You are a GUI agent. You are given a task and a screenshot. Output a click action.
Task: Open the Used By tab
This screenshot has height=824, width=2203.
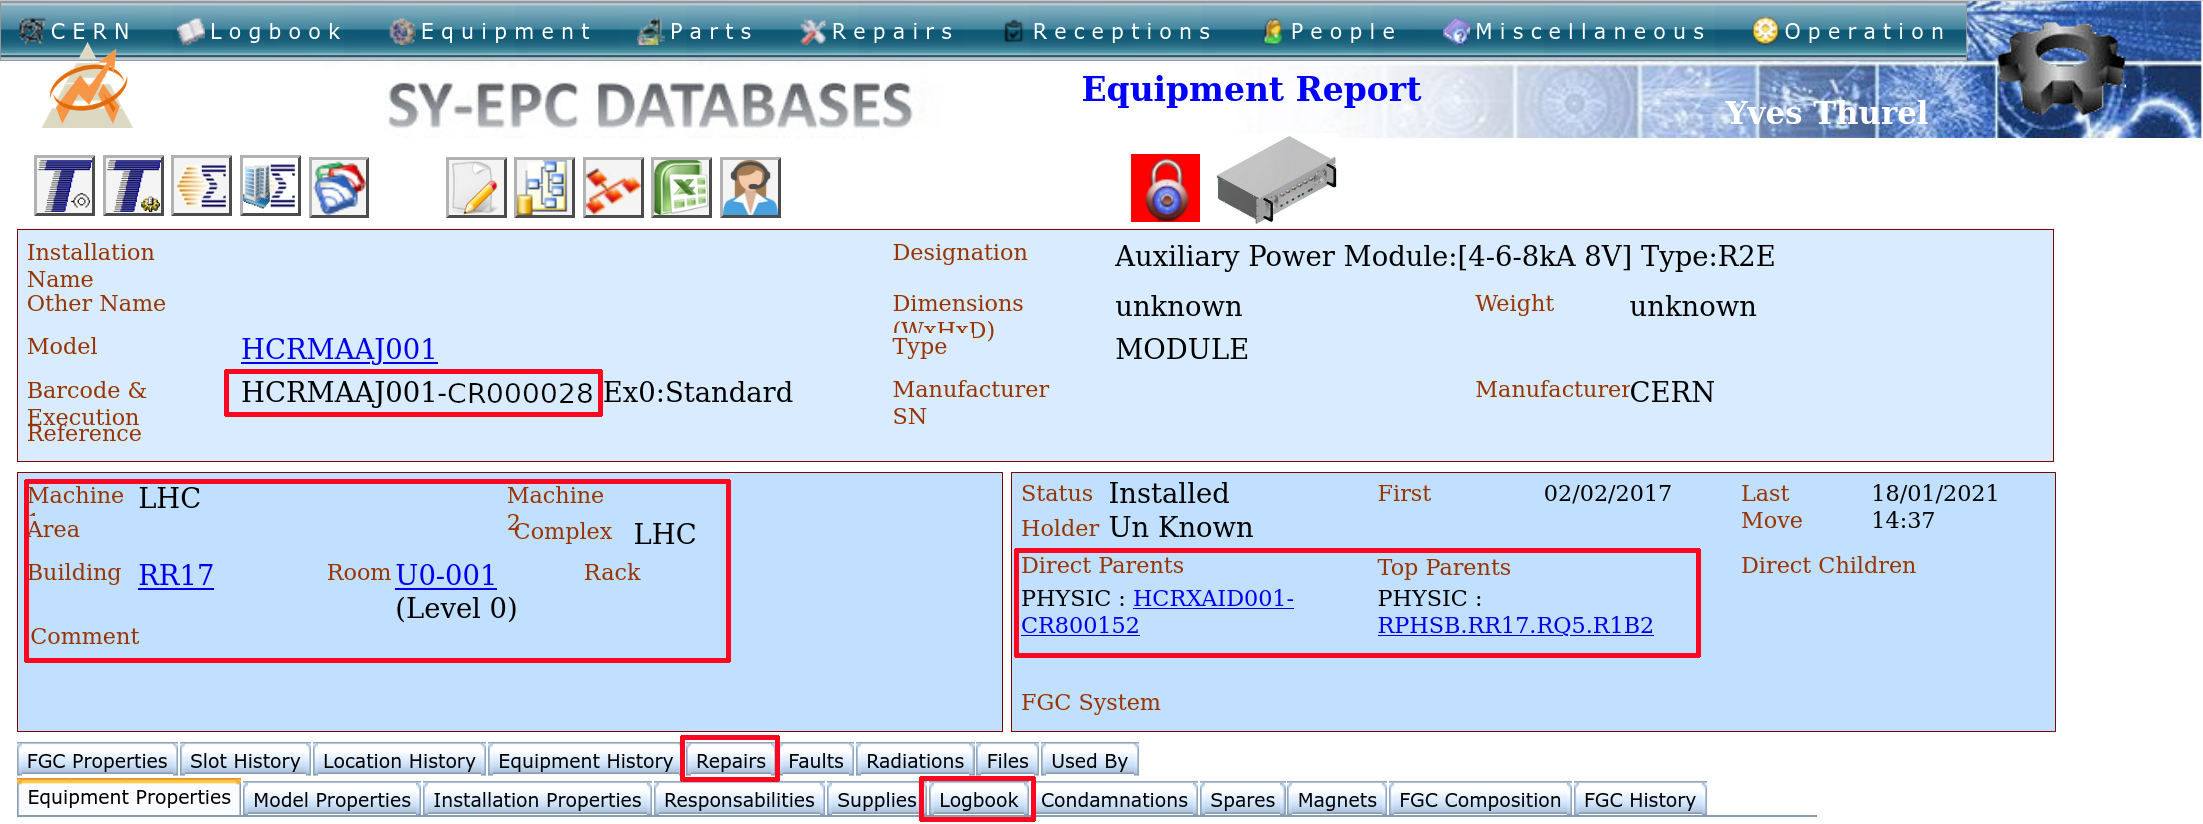click(x=1089, y=760)
